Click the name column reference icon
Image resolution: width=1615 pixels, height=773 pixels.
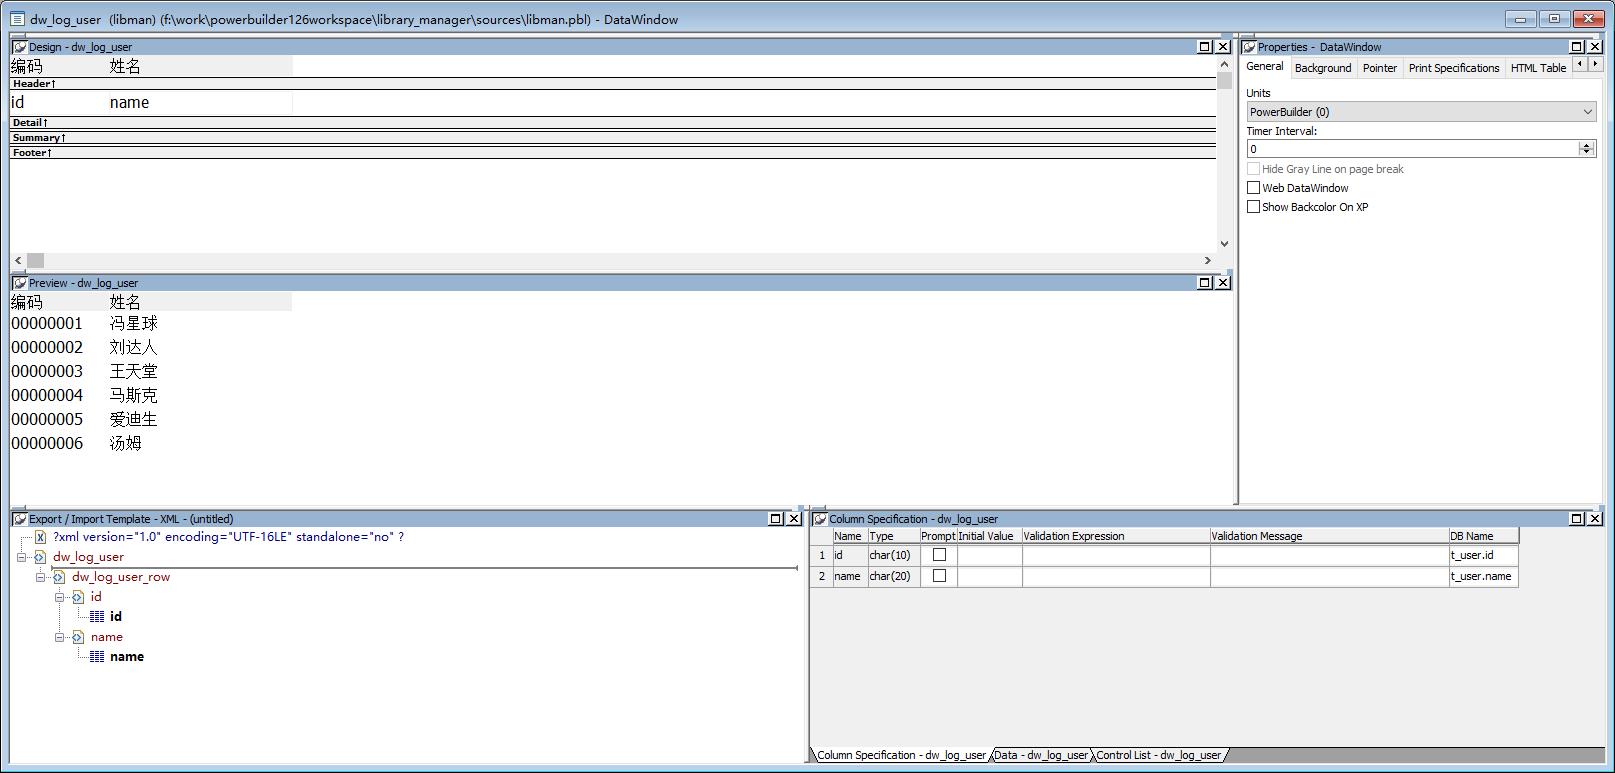coord(97,657)
